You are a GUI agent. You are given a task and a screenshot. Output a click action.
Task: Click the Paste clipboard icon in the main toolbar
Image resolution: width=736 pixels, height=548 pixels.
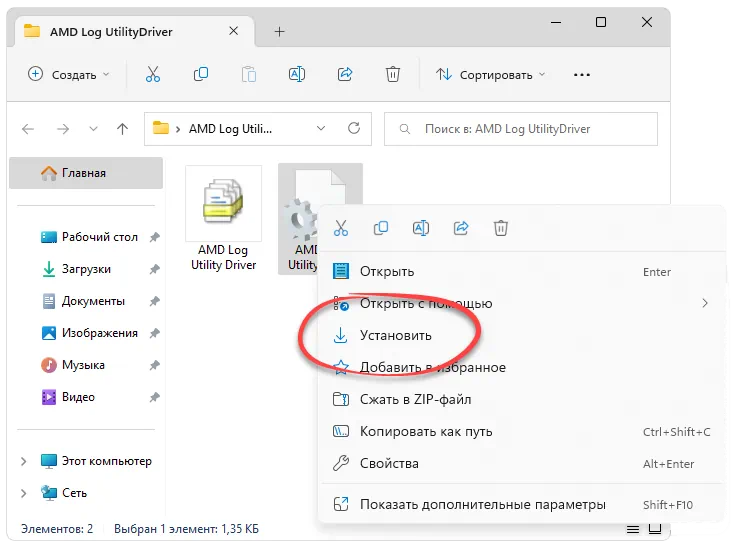[249, 74]
